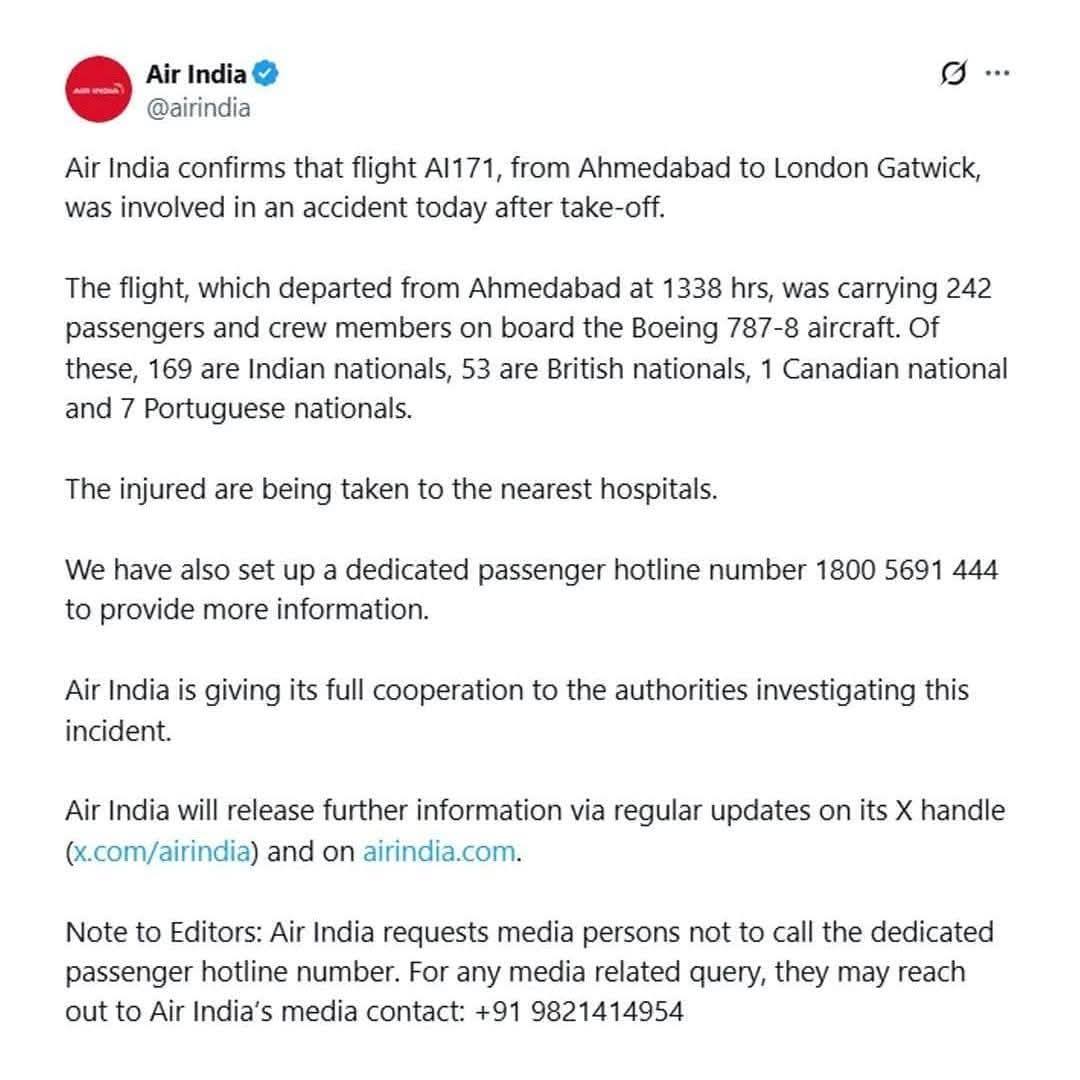This screenshot has width=1080, height=1080.
Task: Open the Grok slashed-circle icon
Action: coord(955,73)
